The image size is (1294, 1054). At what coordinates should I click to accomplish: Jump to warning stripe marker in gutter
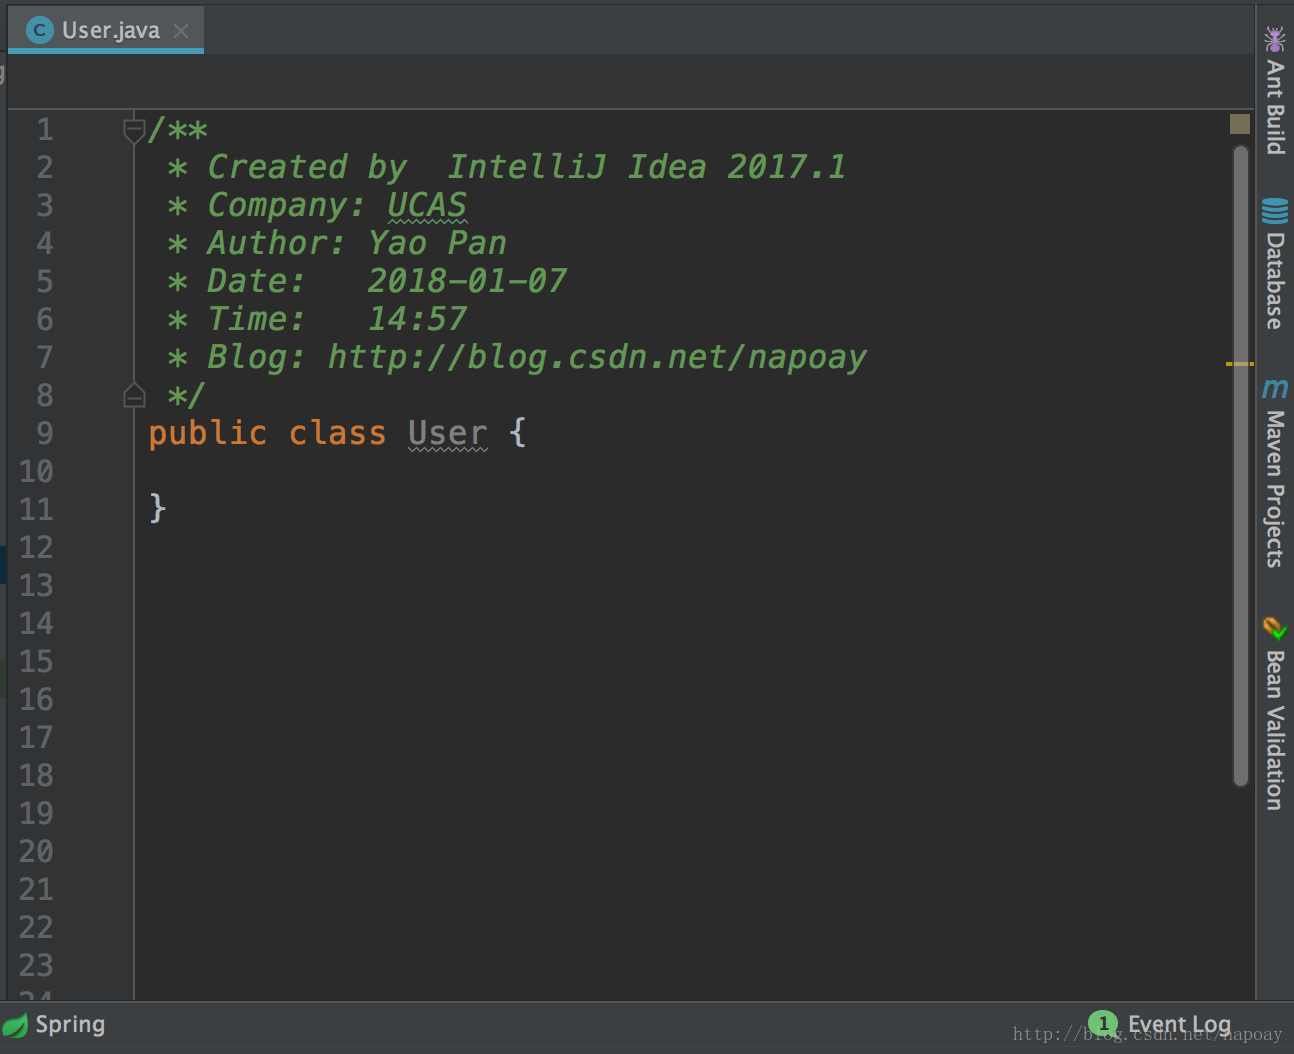pos(1240,364)
